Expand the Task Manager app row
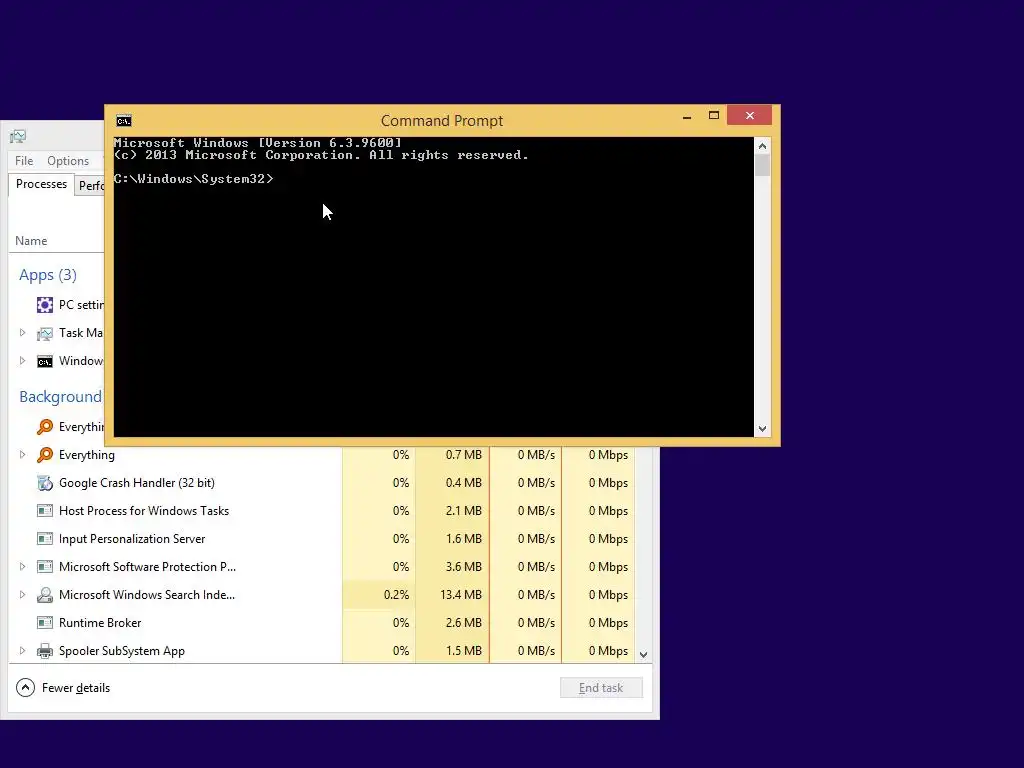This screenshot has width=1024, height=768. coord(22,333)
